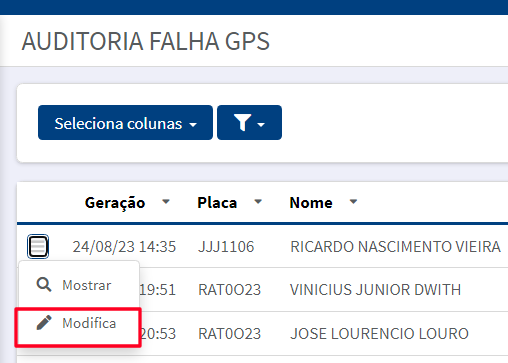
Task: Open the Placa column sort arrow
Action: click(258, 201)
